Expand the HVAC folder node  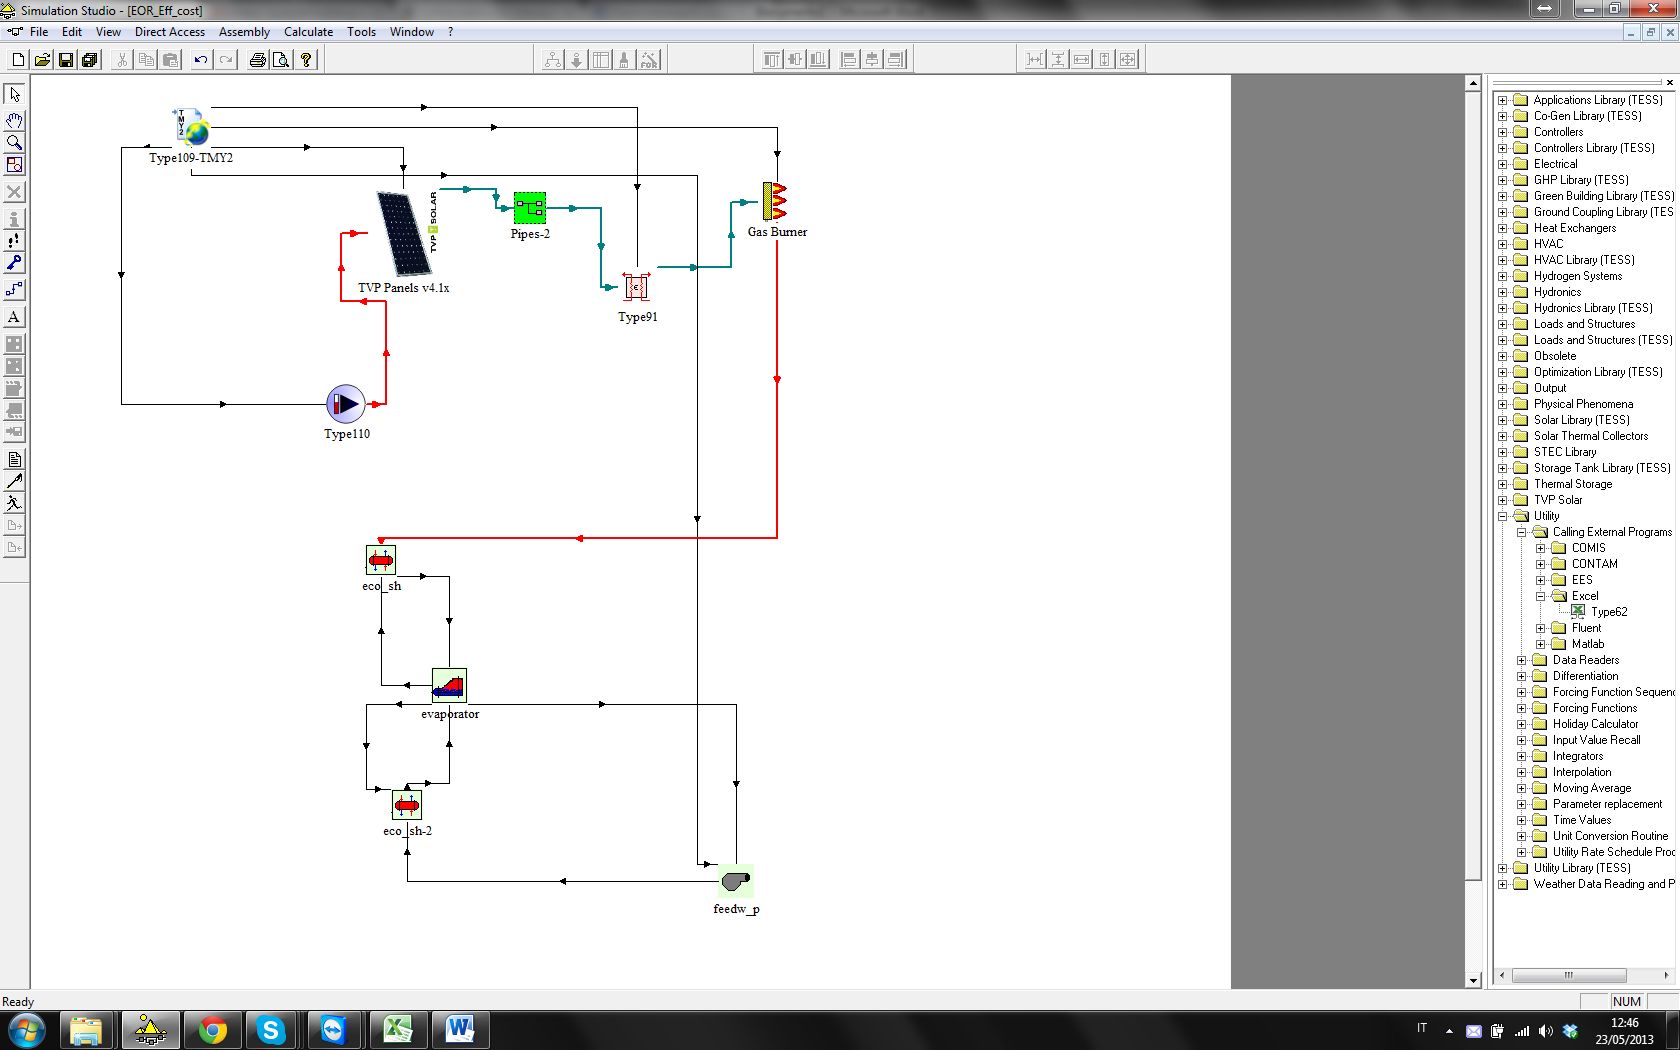(x=1502, y=244)
